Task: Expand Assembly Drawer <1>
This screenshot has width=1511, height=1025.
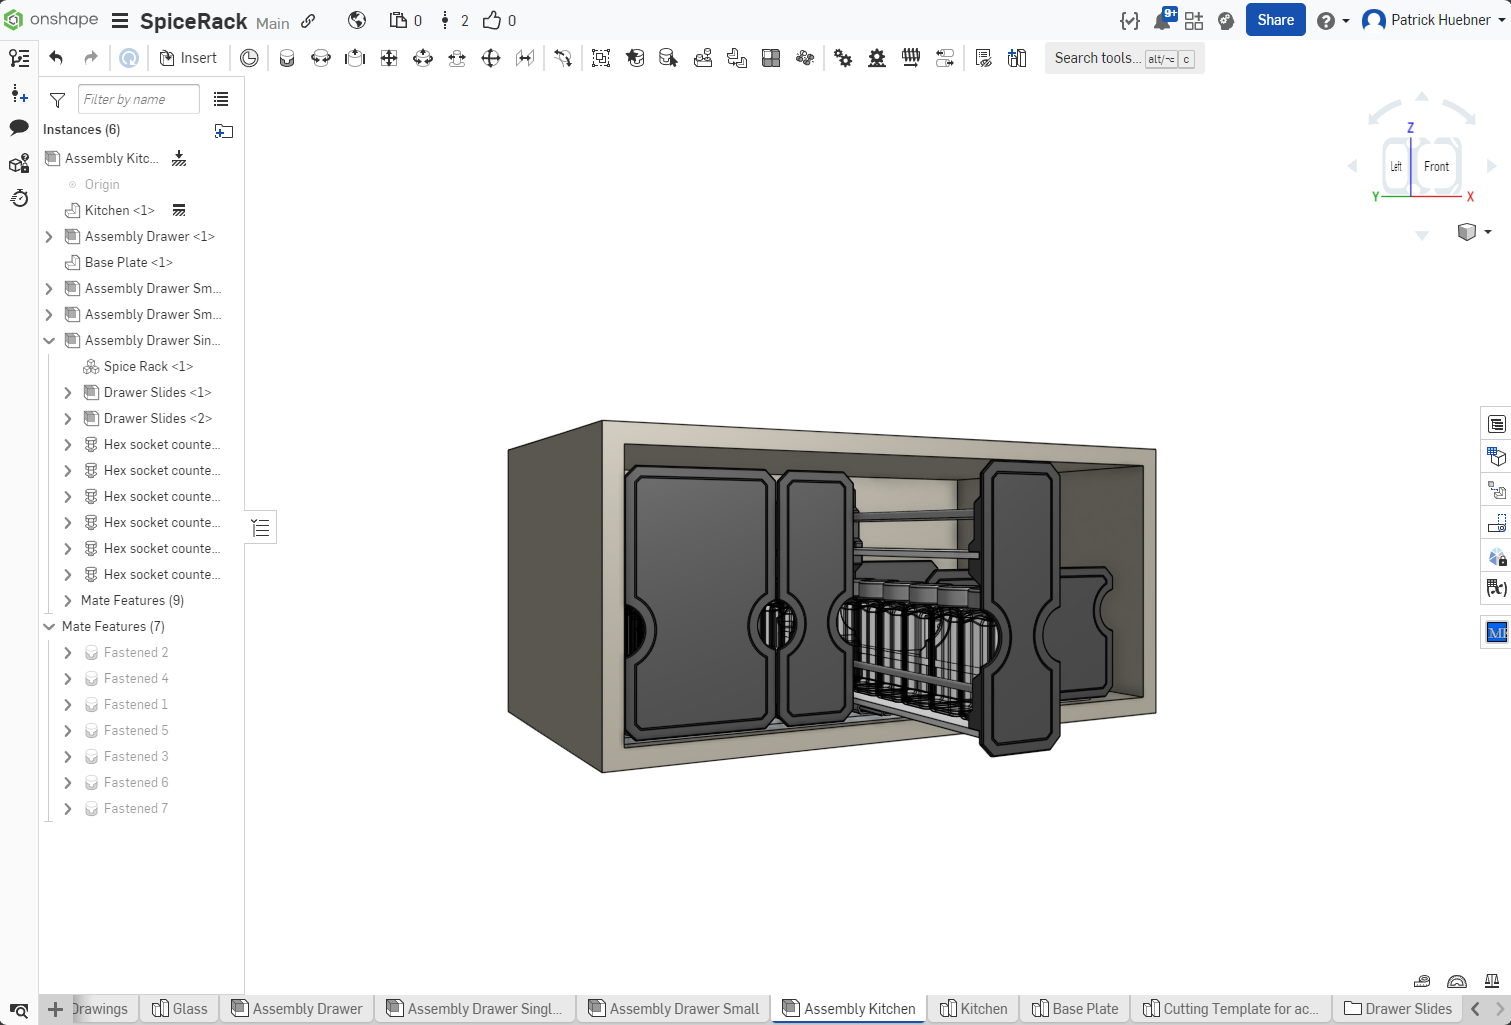Action: coord(49,237)
